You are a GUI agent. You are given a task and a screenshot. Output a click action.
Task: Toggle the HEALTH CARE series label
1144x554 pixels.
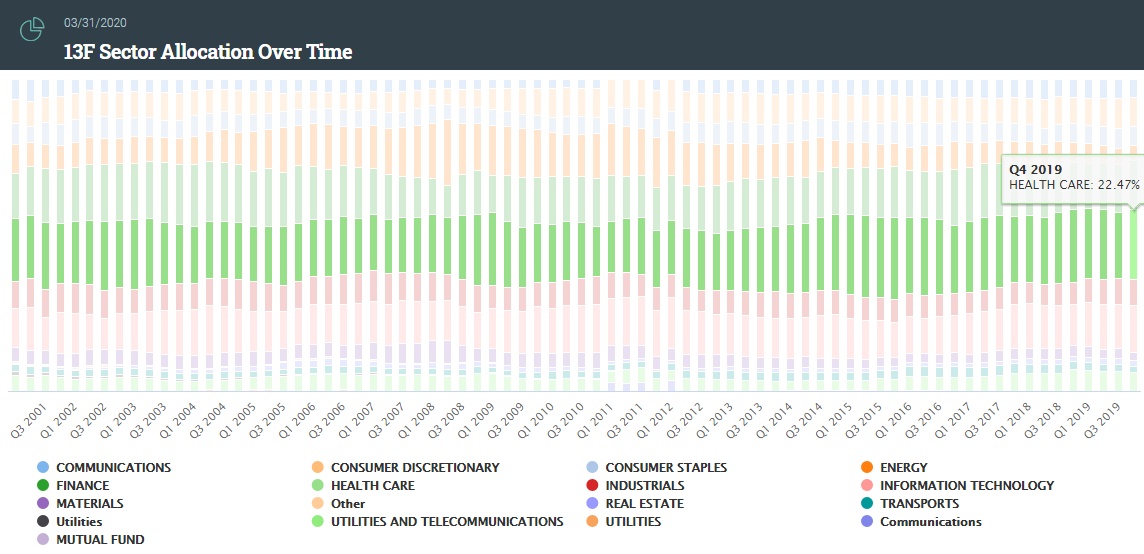coord(372,486)
